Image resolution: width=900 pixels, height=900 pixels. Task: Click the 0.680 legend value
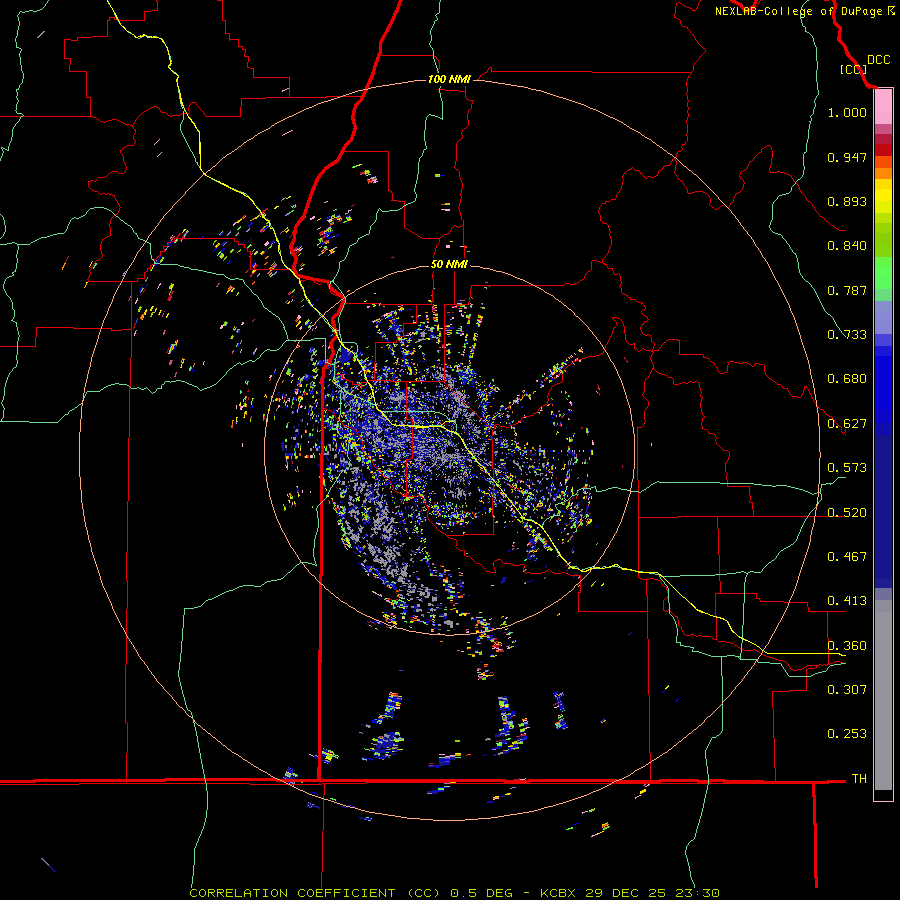[847, 379]
